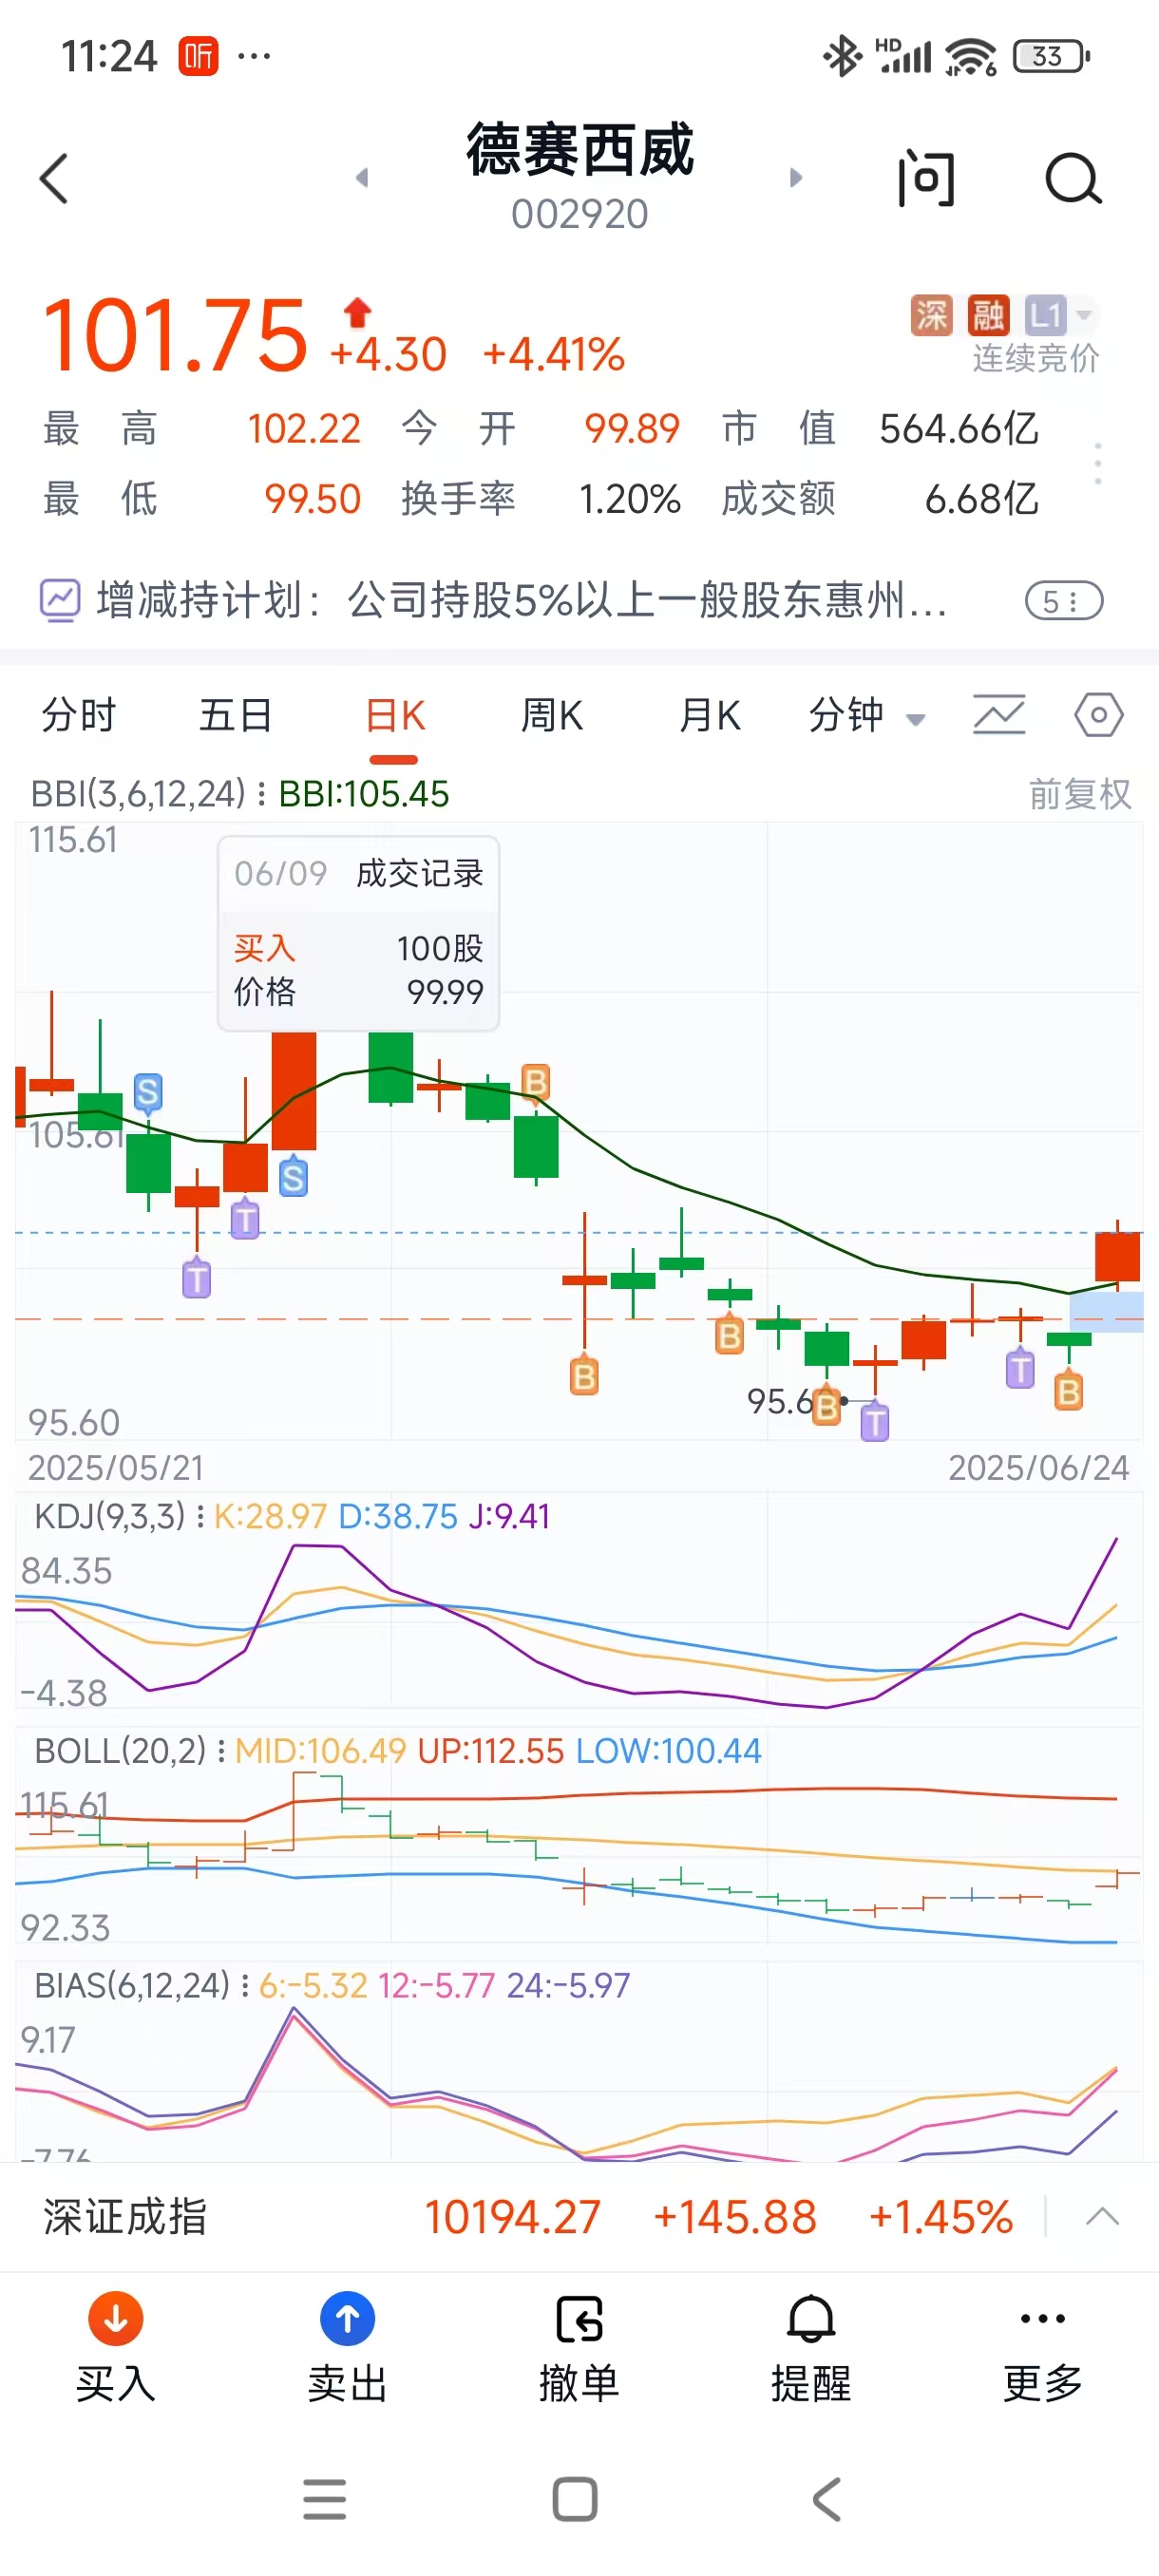Tap the 深 market badge
This screenshot has height=2576, width=1159.
[x=931, y=315]
